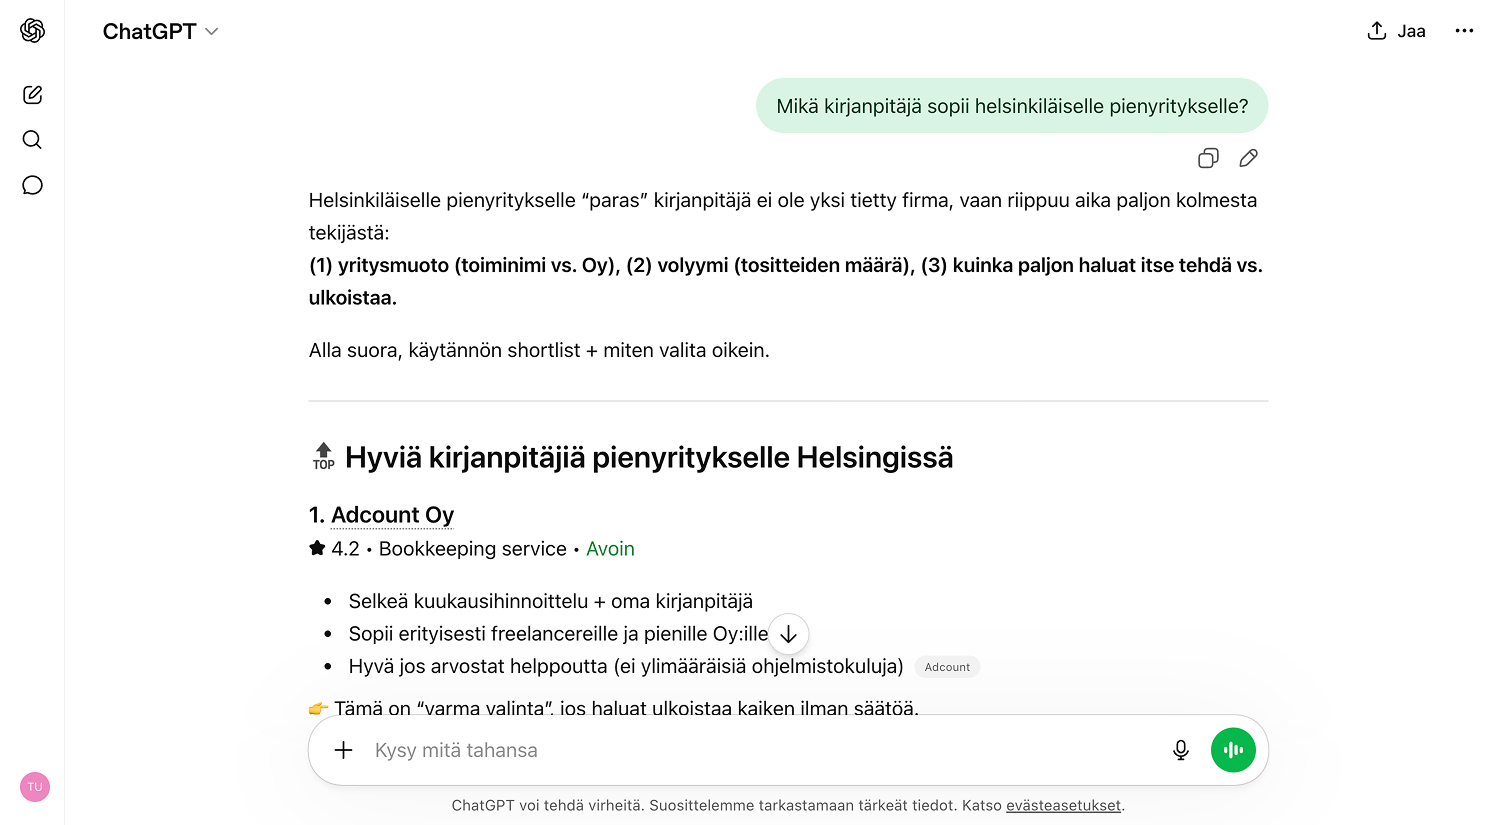Select 'Alla suora, käytännön shortlist' sentence
The height and width of the screenshot is (825, 1496).
539,351
